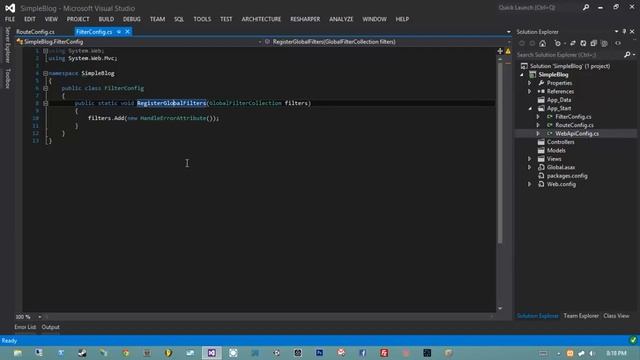Image resolution: width=640 pixels, height=360 pixels.
Task: Collapse the FilterConfig class outlining region
Action: (45, 88)
